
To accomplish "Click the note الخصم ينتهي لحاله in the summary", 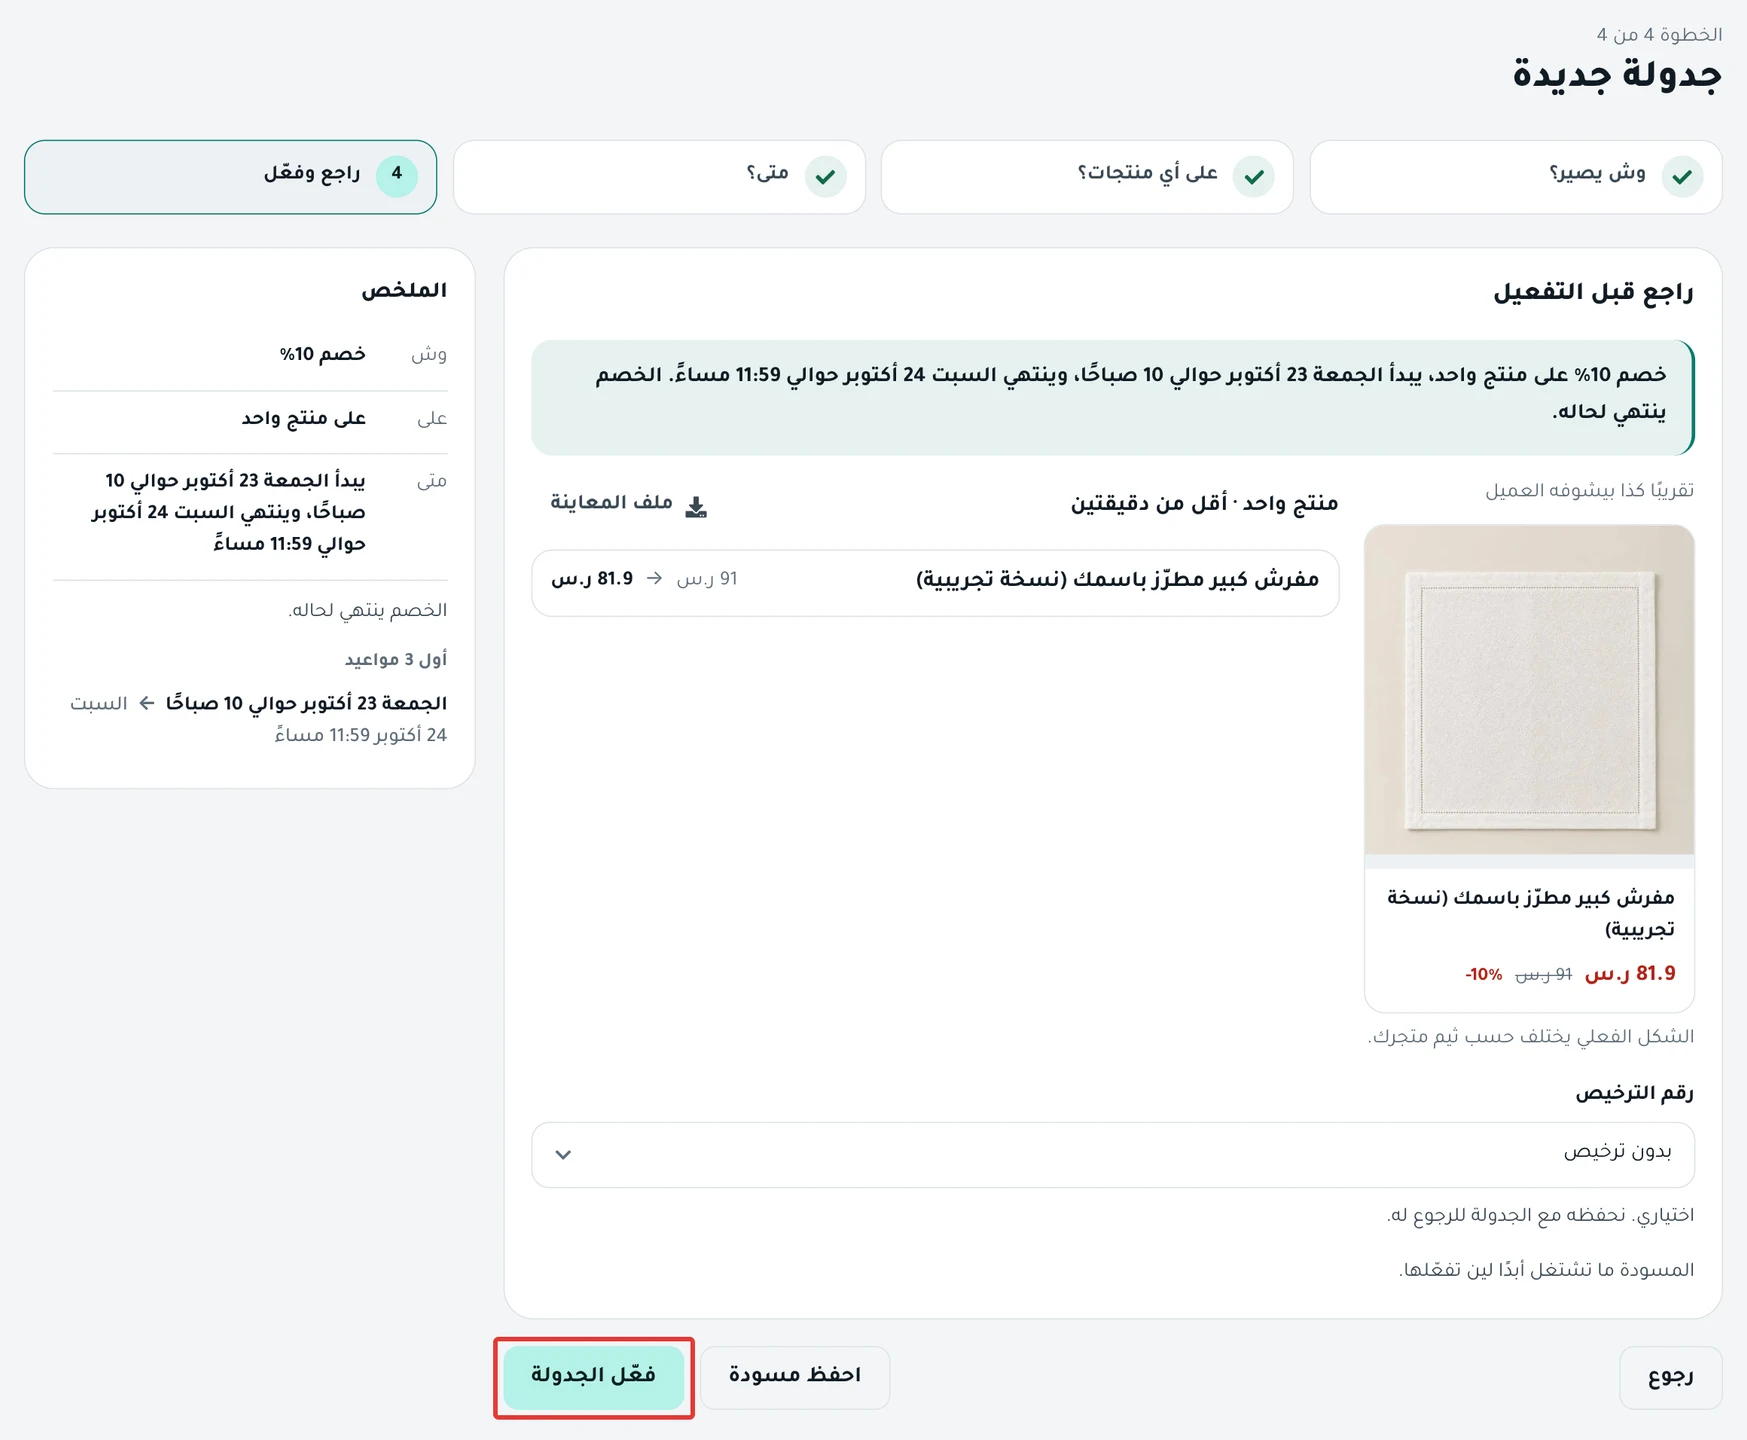I will point(368,610).
